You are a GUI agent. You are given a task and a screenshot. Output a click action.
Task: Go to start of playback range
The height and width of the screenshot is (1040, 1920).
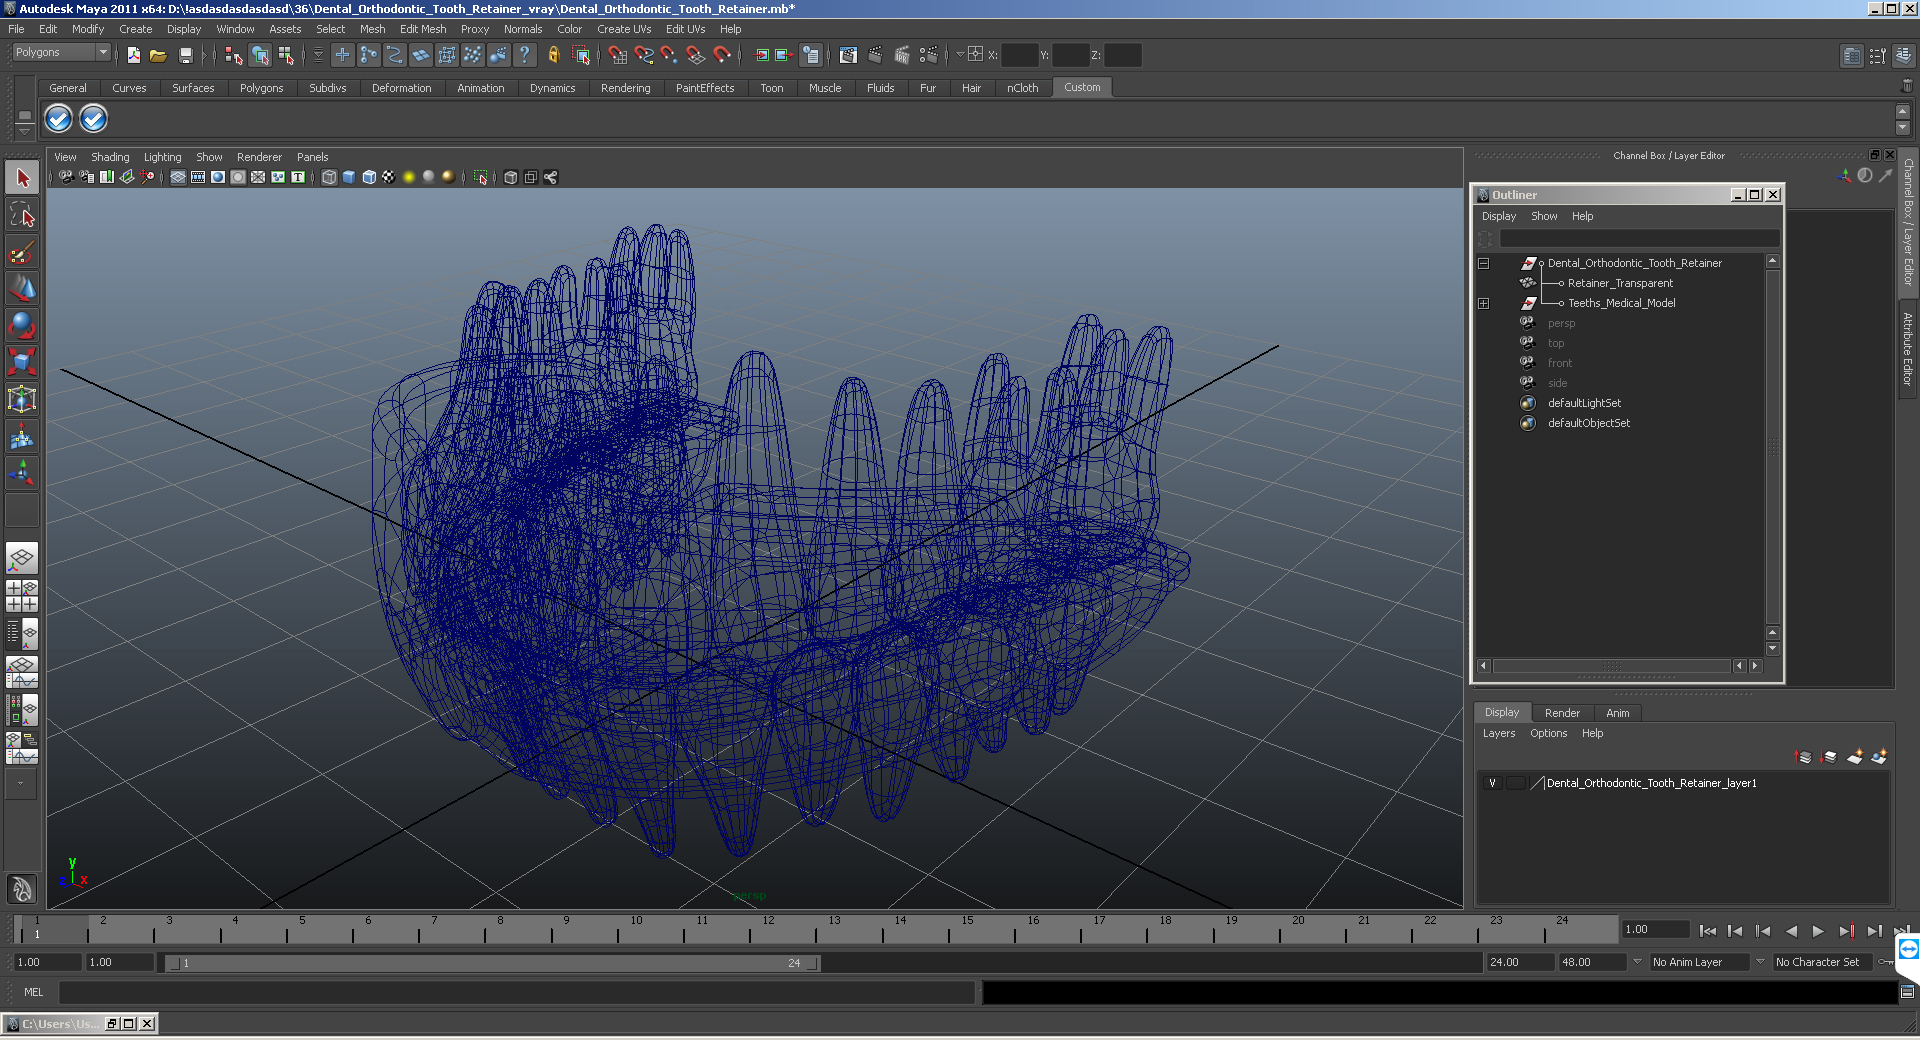[x=1708, y=931]
